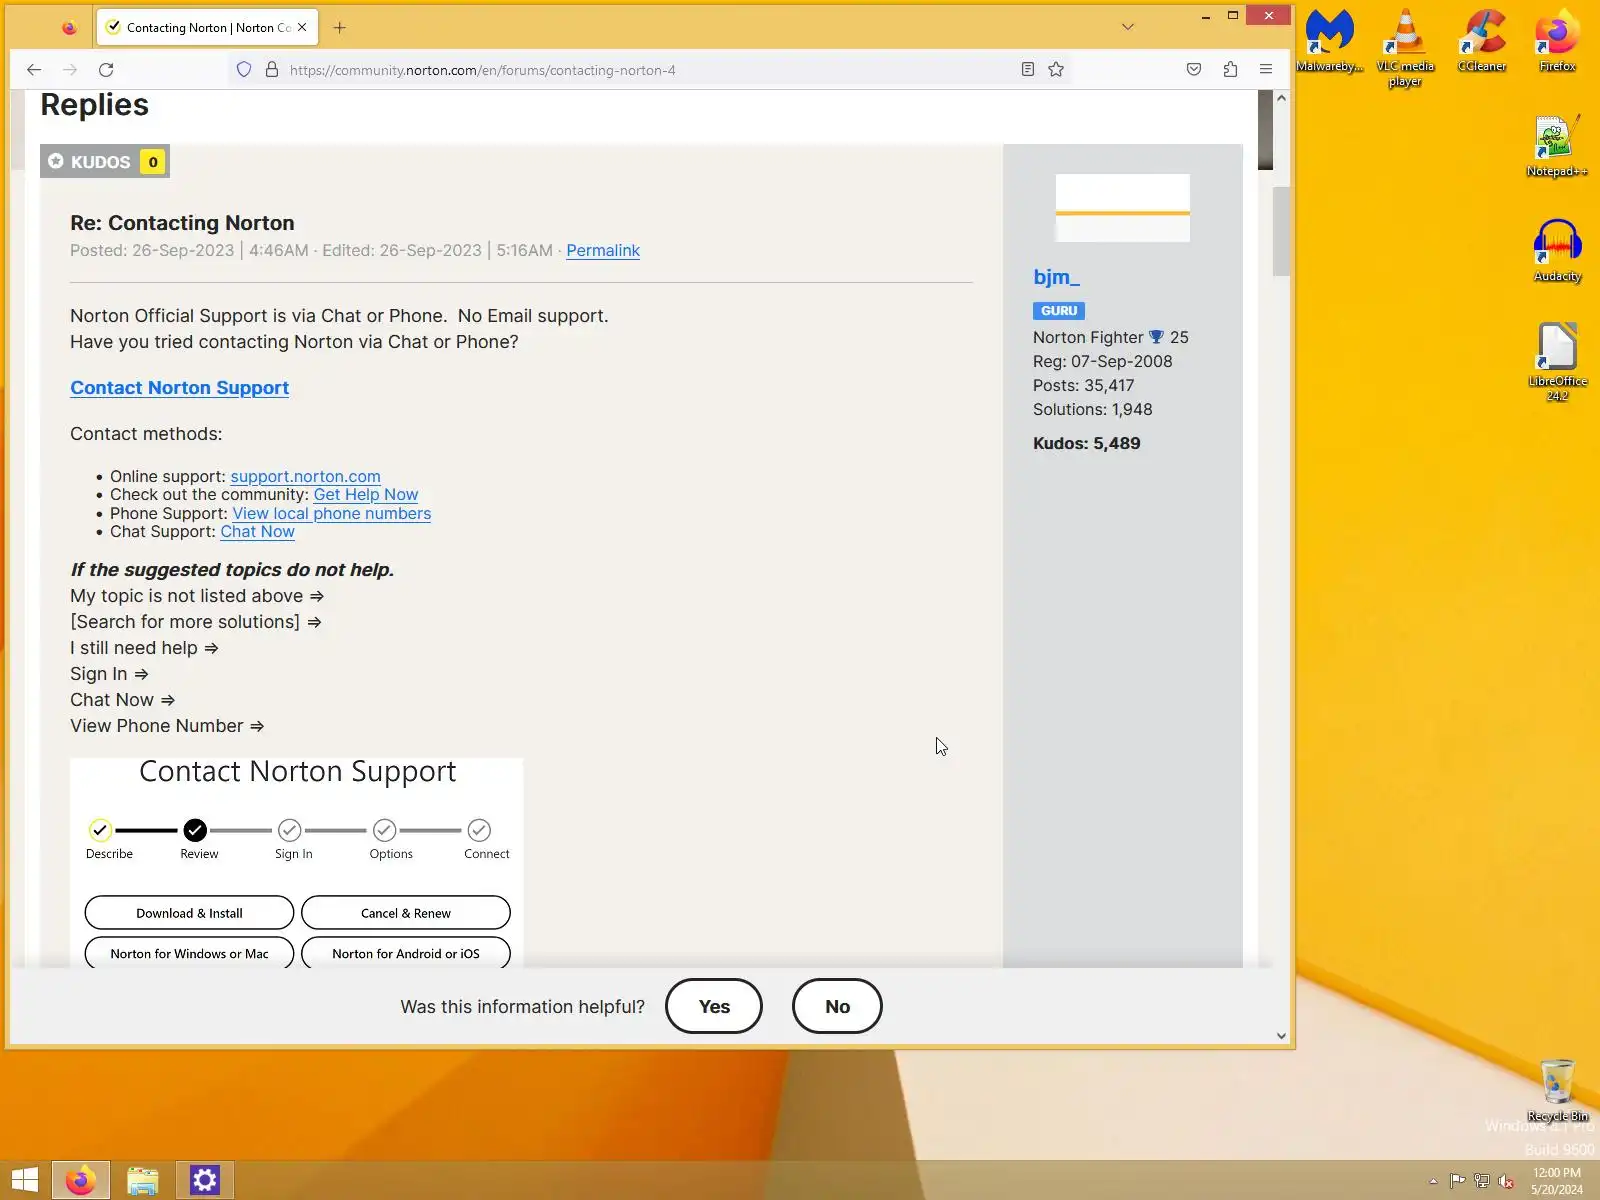
Task: Click the page scrollbar up arrow
Action: [1281, 98]
